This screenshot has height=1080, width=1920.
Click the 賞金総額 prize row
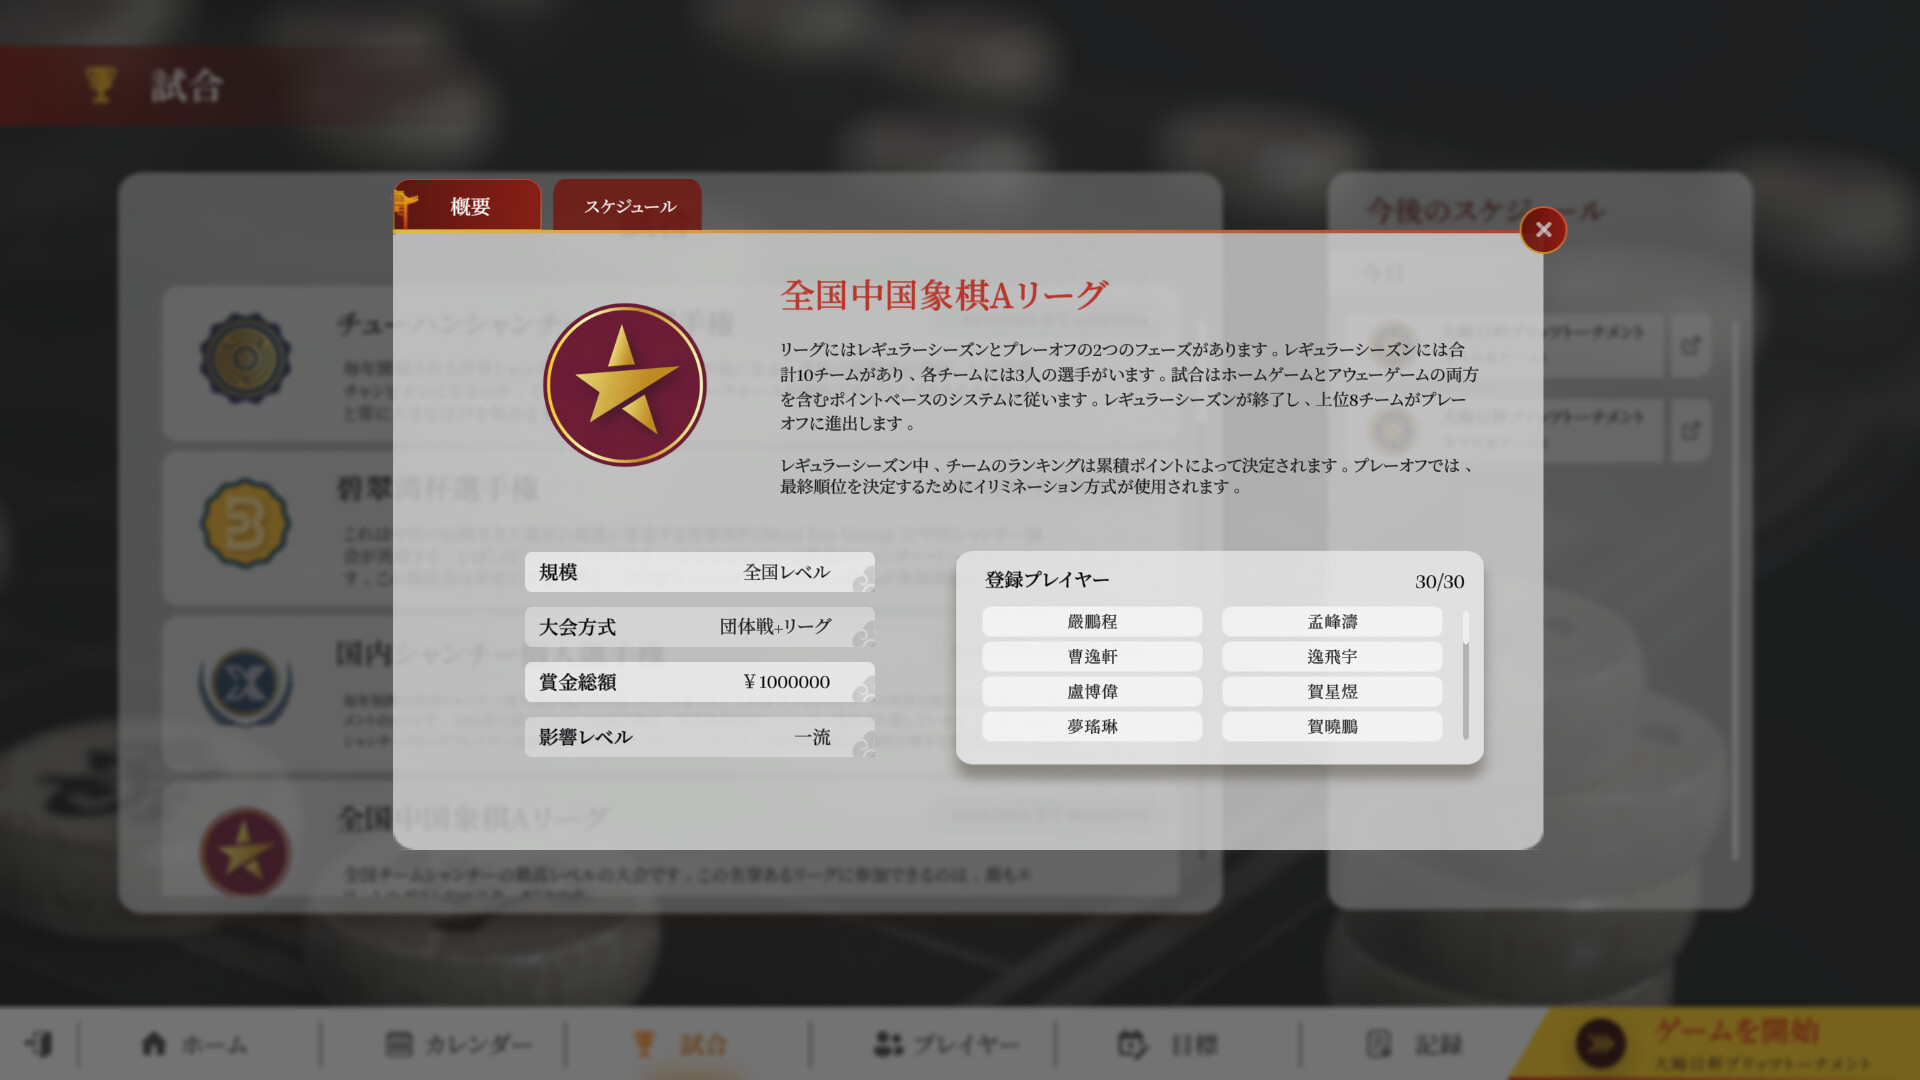click(x=699, y=682)
